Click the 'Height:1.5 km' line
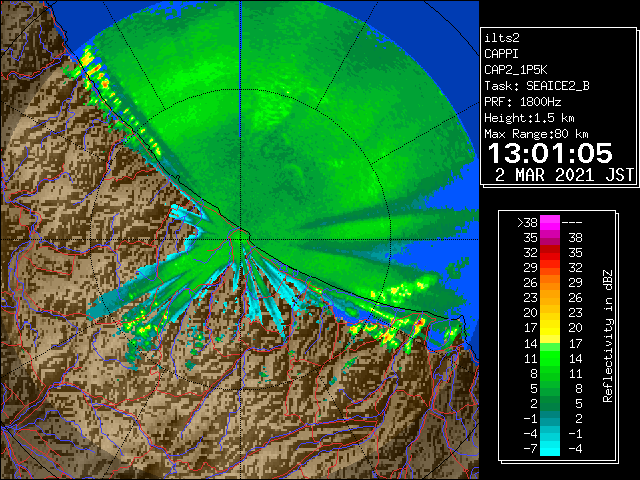The image size is (640, 480). tap(529, 118)
